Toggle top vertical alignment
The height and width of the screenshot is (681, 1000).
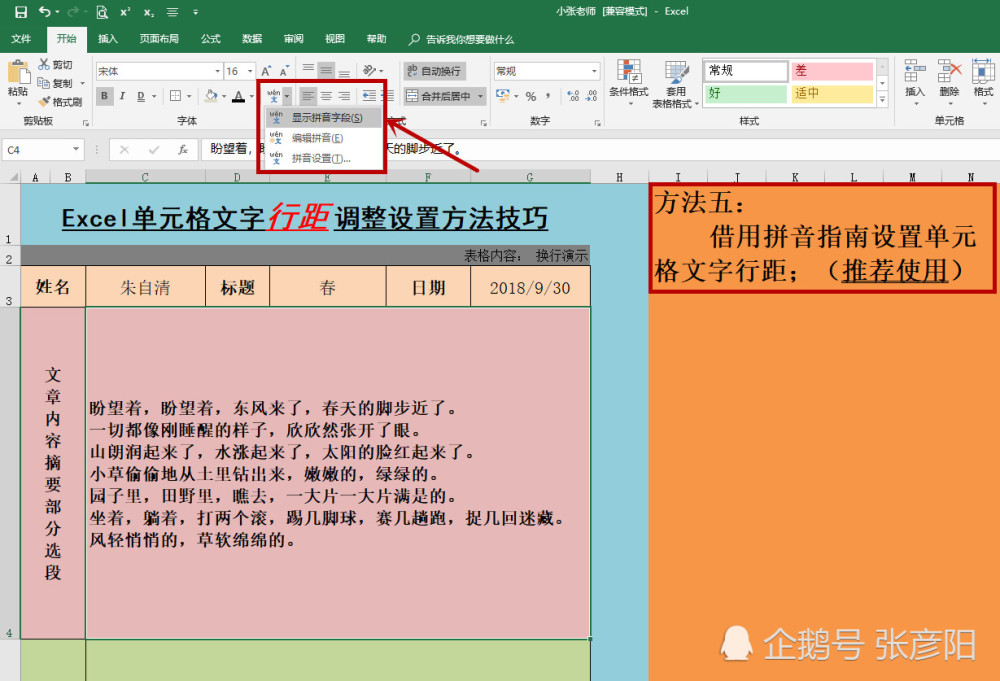pyautogui.click(x=308, y=70)
